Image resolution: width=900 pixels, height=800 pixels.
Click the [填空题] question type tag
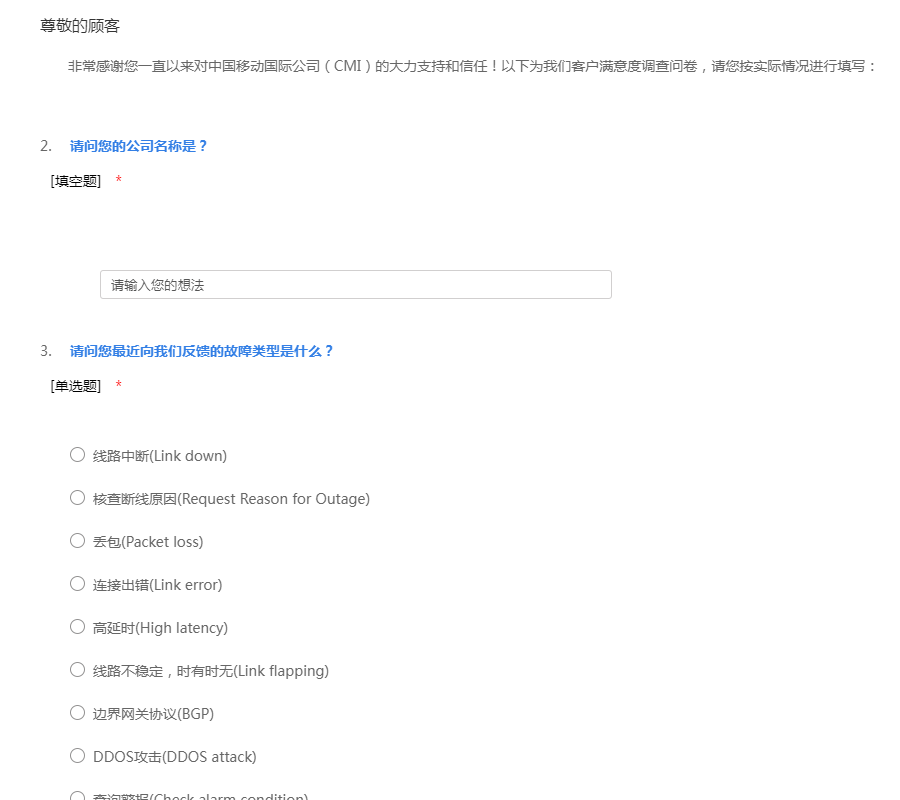pos(76,181)
